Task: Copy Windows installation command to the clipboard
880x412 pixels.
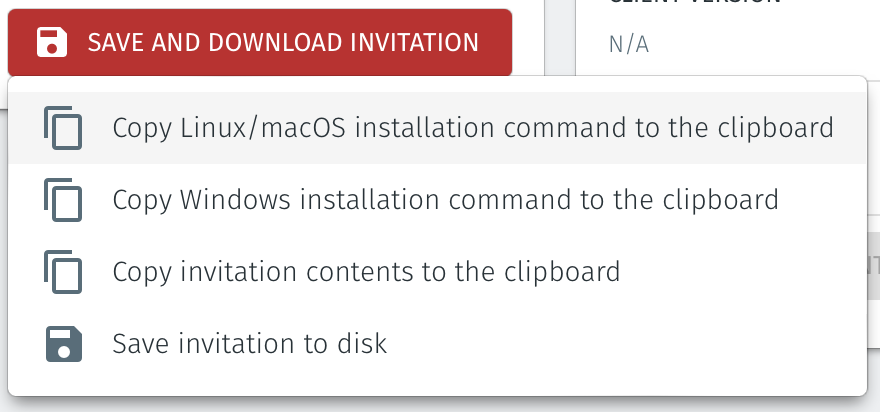Action: click(445, 200)
